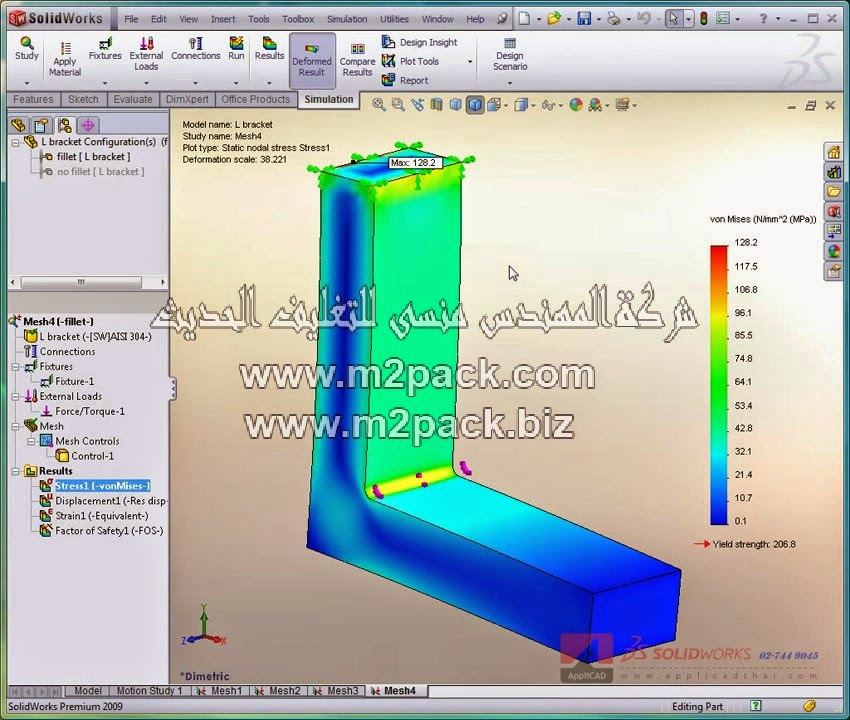Open Fixtures tool
This screenshot has width=850, height=720.
coord(105,48)
